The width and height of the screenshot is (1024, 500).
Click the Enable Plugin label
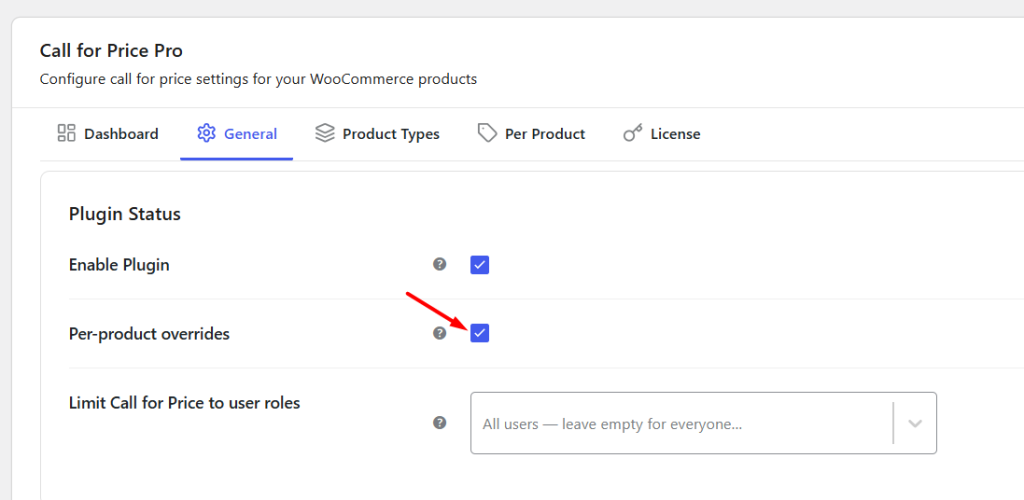tap(119, 265)
